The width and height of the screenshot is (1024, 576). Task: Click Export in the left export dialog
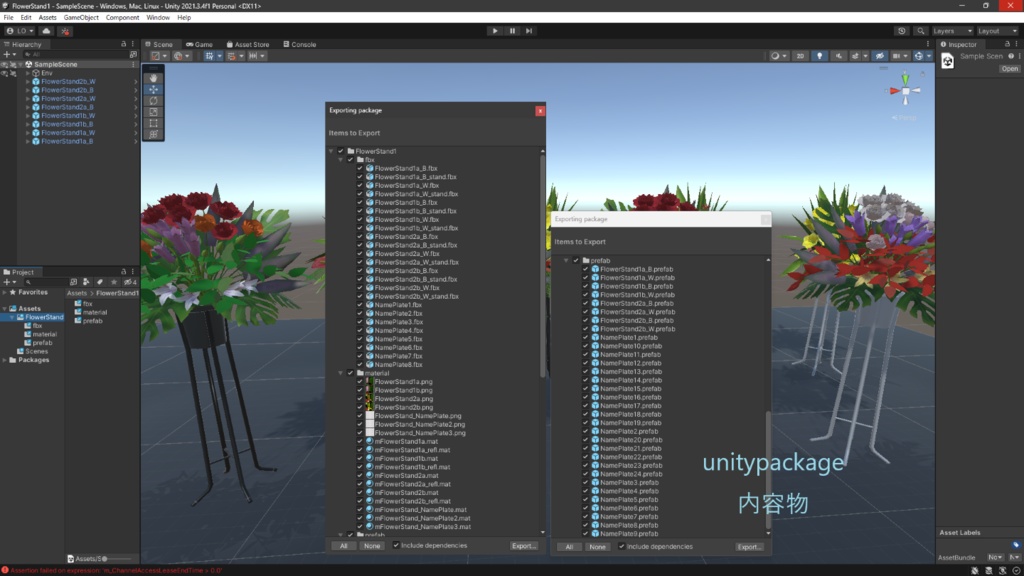pos(523,546)
